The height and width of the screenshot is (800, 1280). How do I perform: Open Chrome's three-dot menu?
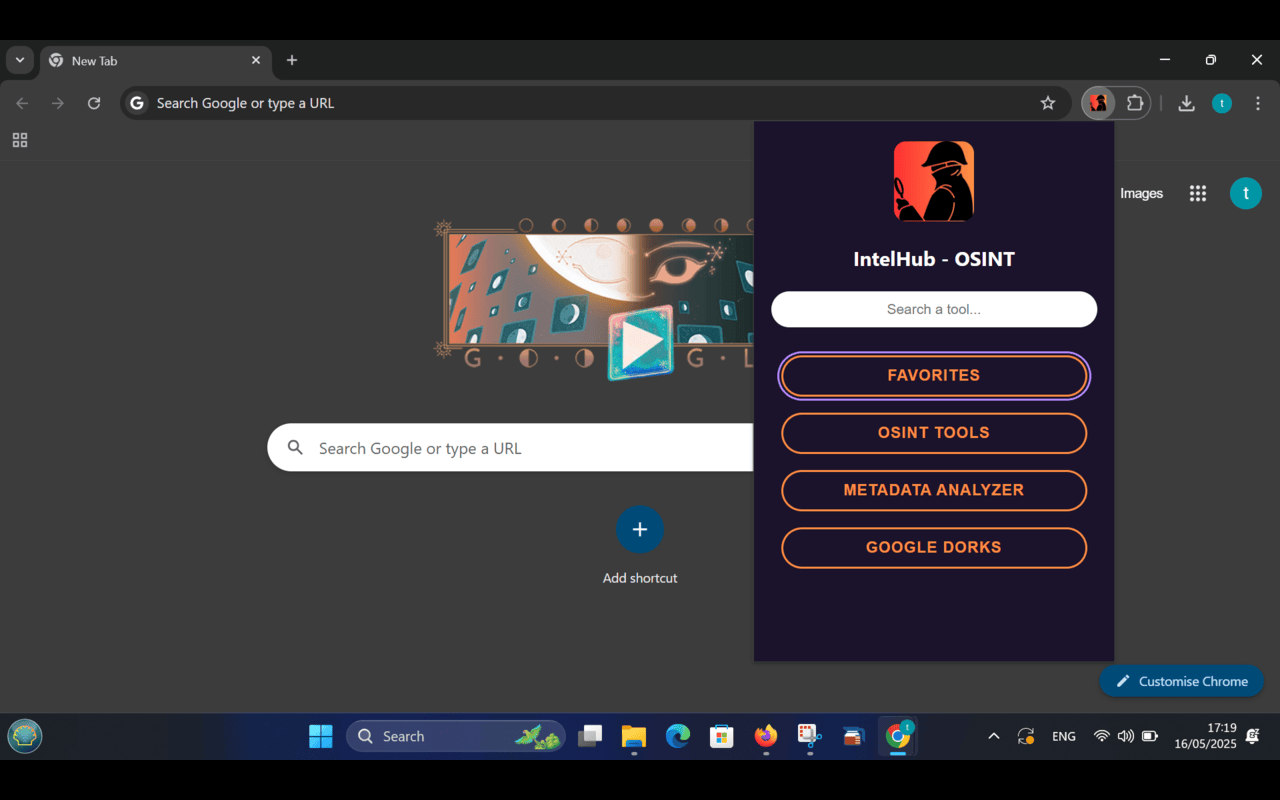(1257, 103)
